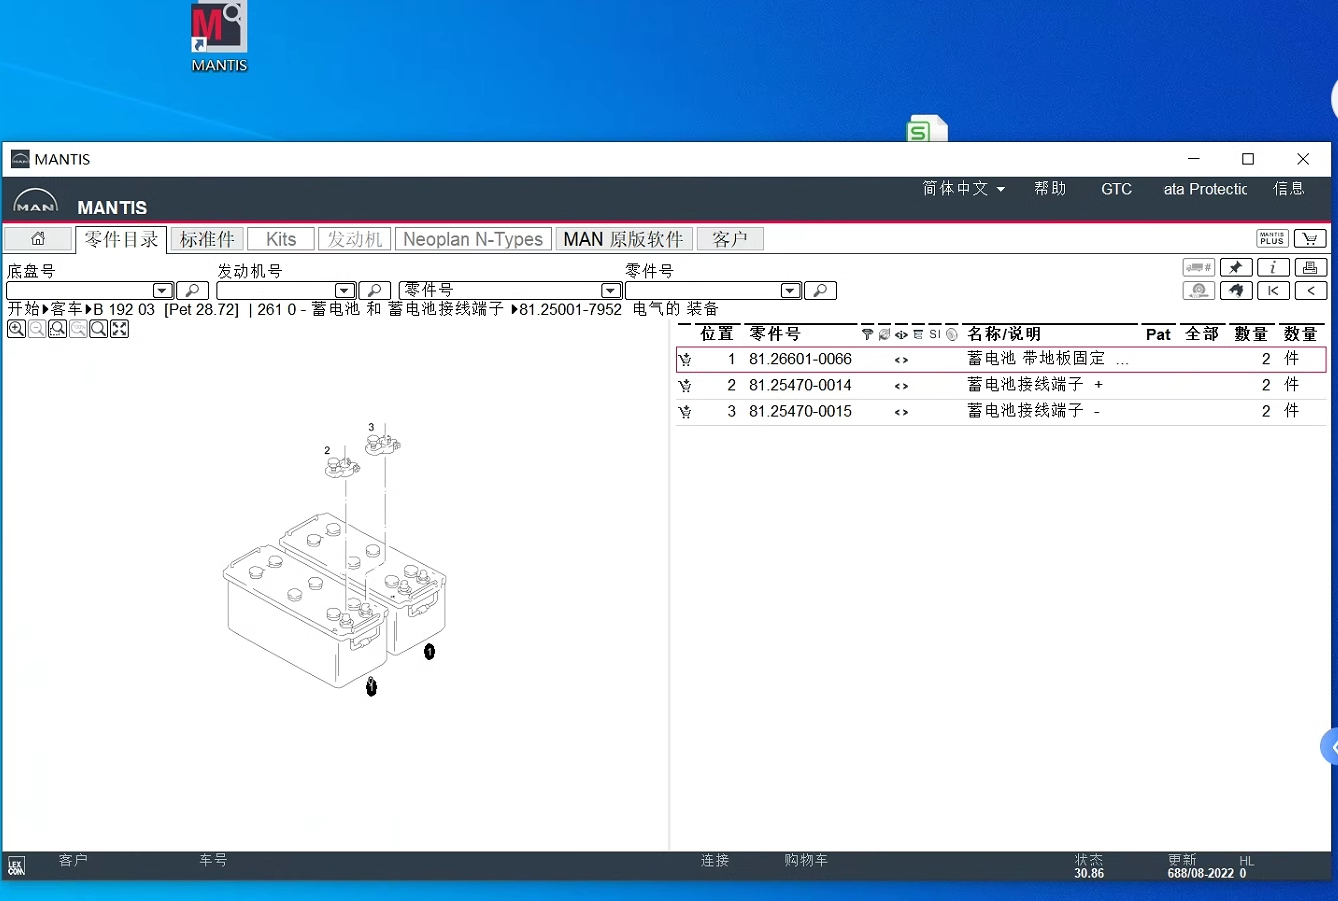Open the 简体中文 language dropdown
This screenshot has width=1338, height=901.
[x=963, y=189]
